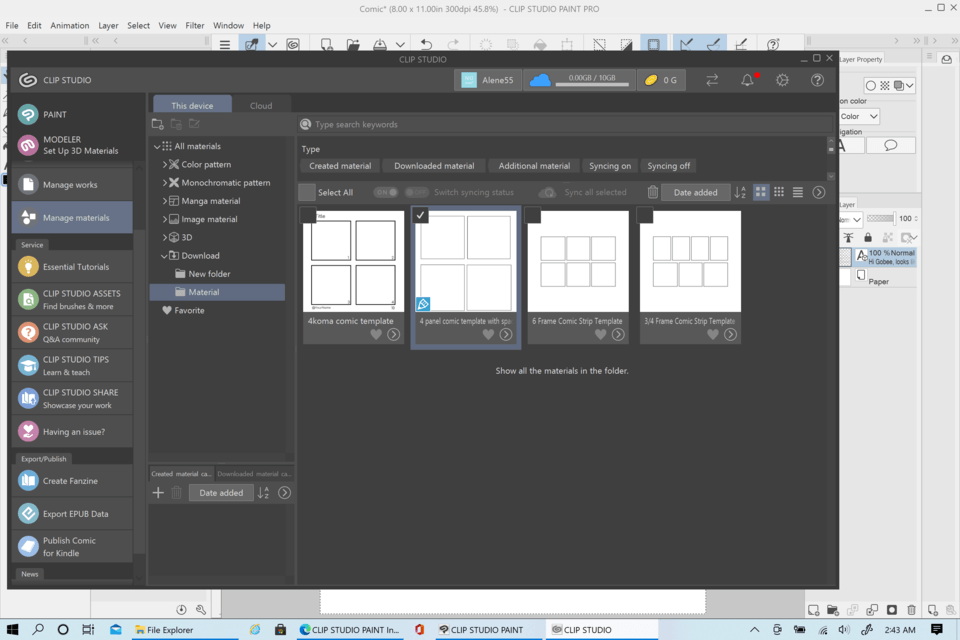This screenshot has height=640, width=960.
Task: Switch to large thumbnail view
Action: coord(760,192)
